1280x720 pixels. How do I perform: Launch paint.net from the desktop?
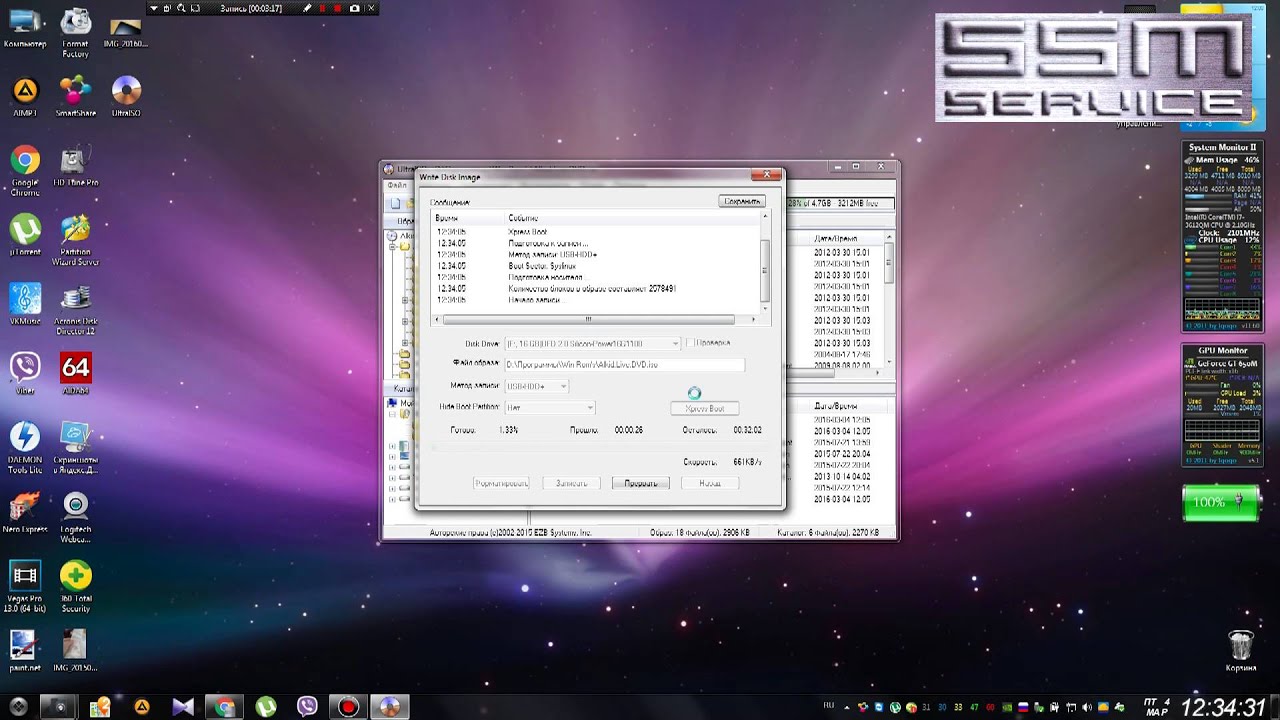point(25,650)
